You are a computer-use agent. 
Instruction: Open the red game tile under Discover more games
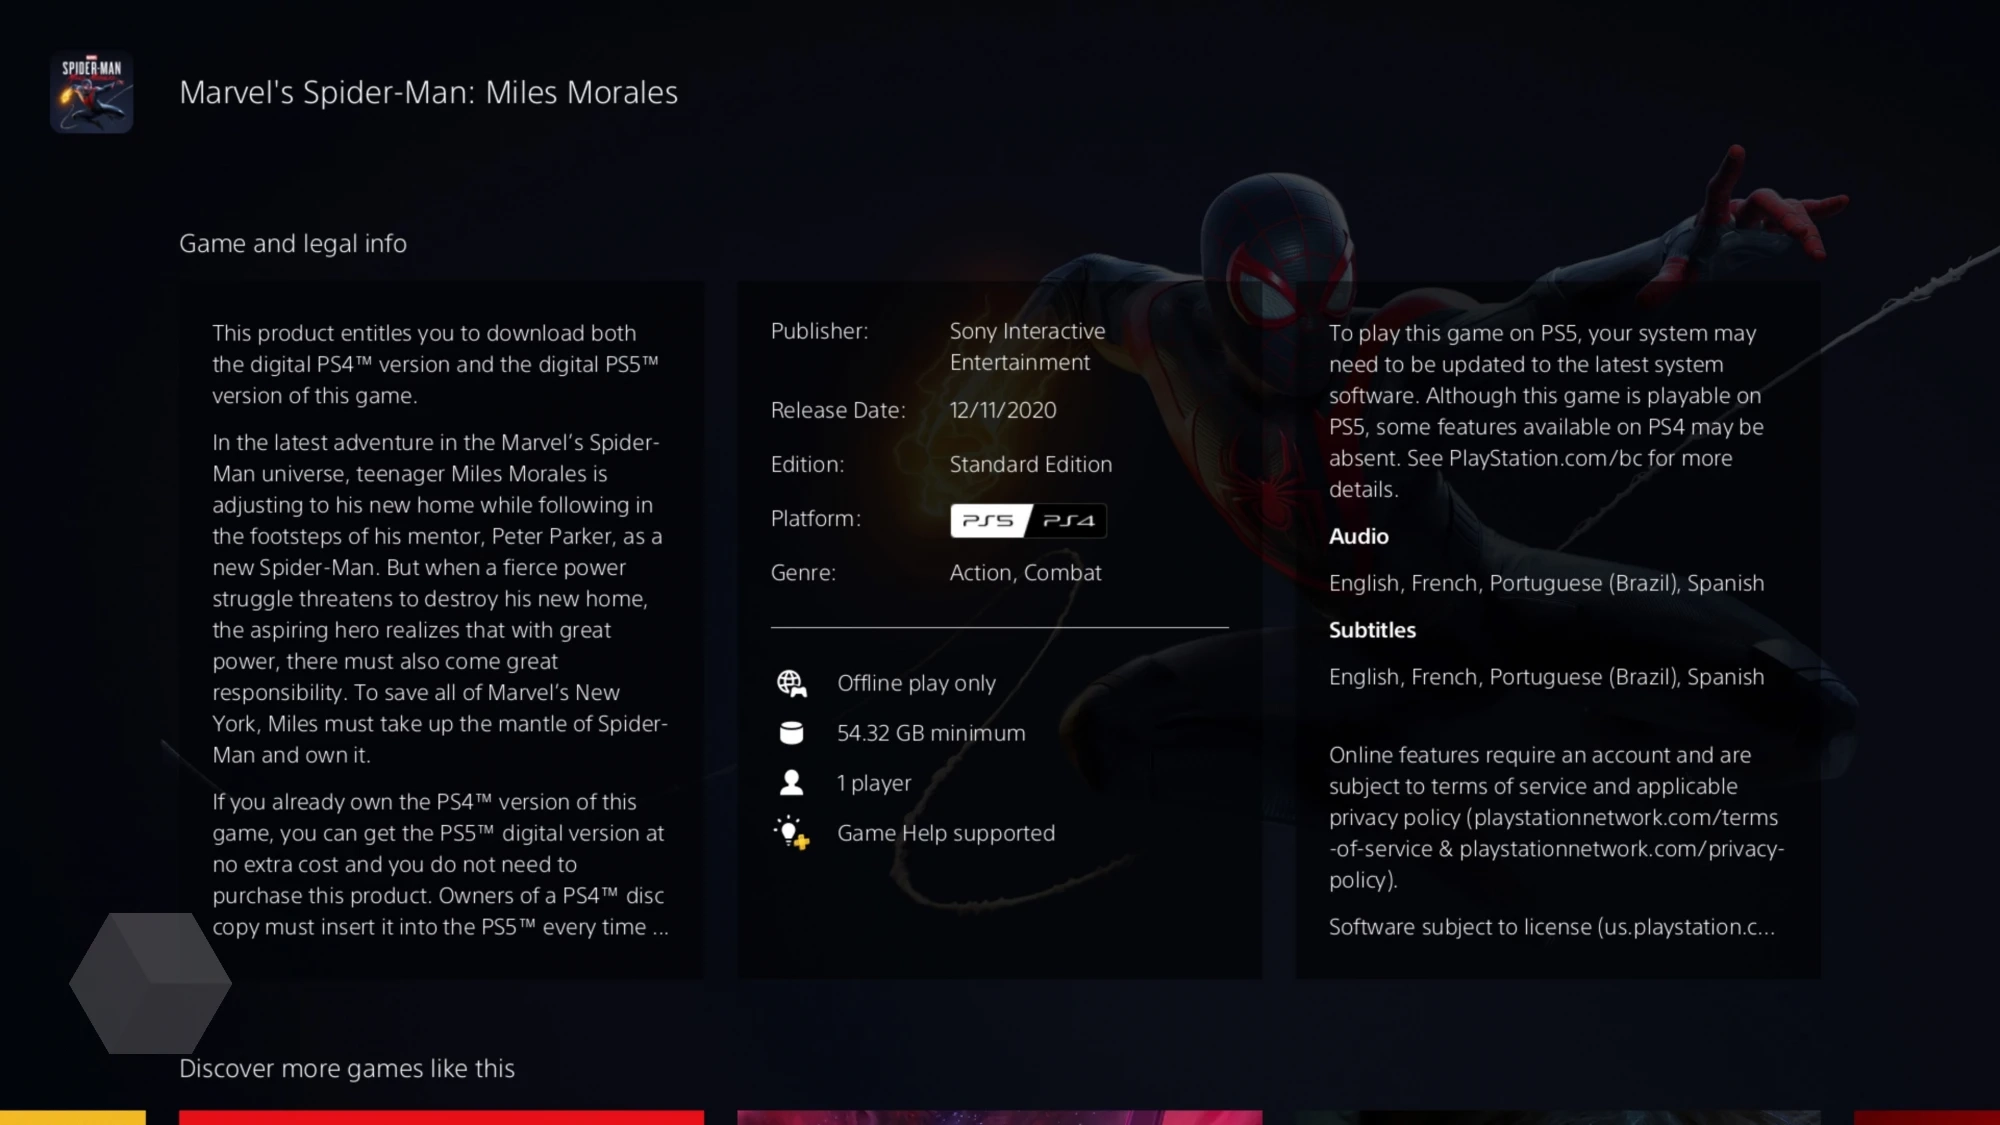441,1117
